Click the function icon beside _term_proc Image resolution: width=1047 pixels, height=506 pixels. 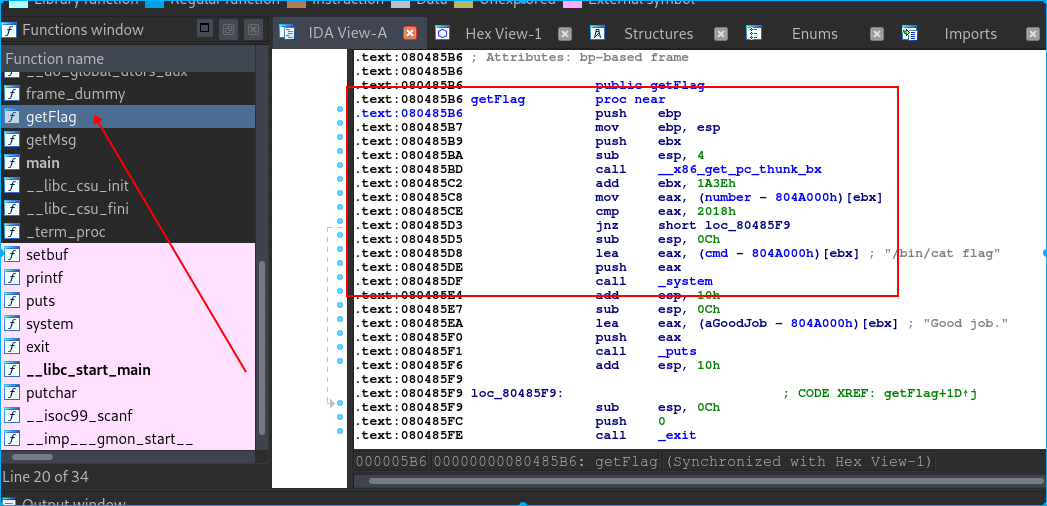tap(11, 232)
